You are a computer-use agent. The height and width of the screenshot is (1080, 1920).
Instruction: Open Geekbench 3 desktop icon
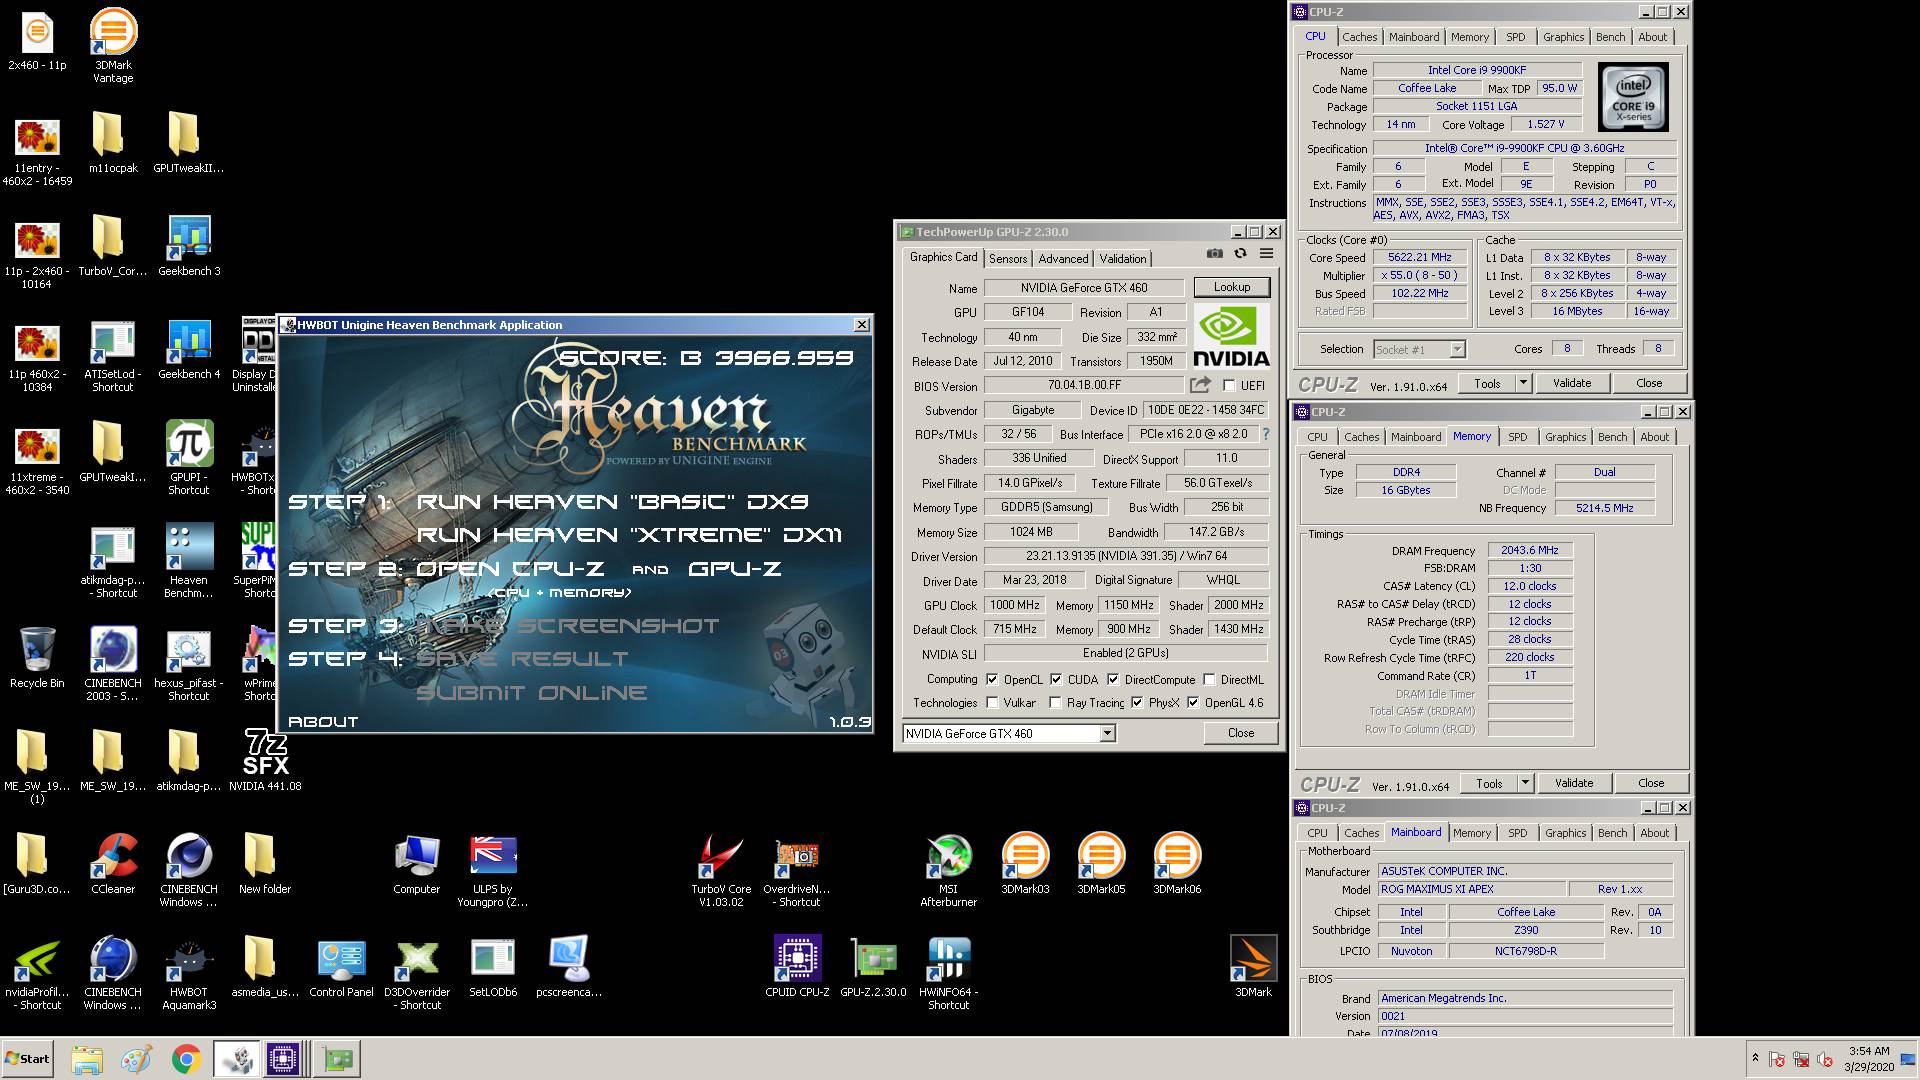(189, 246)
